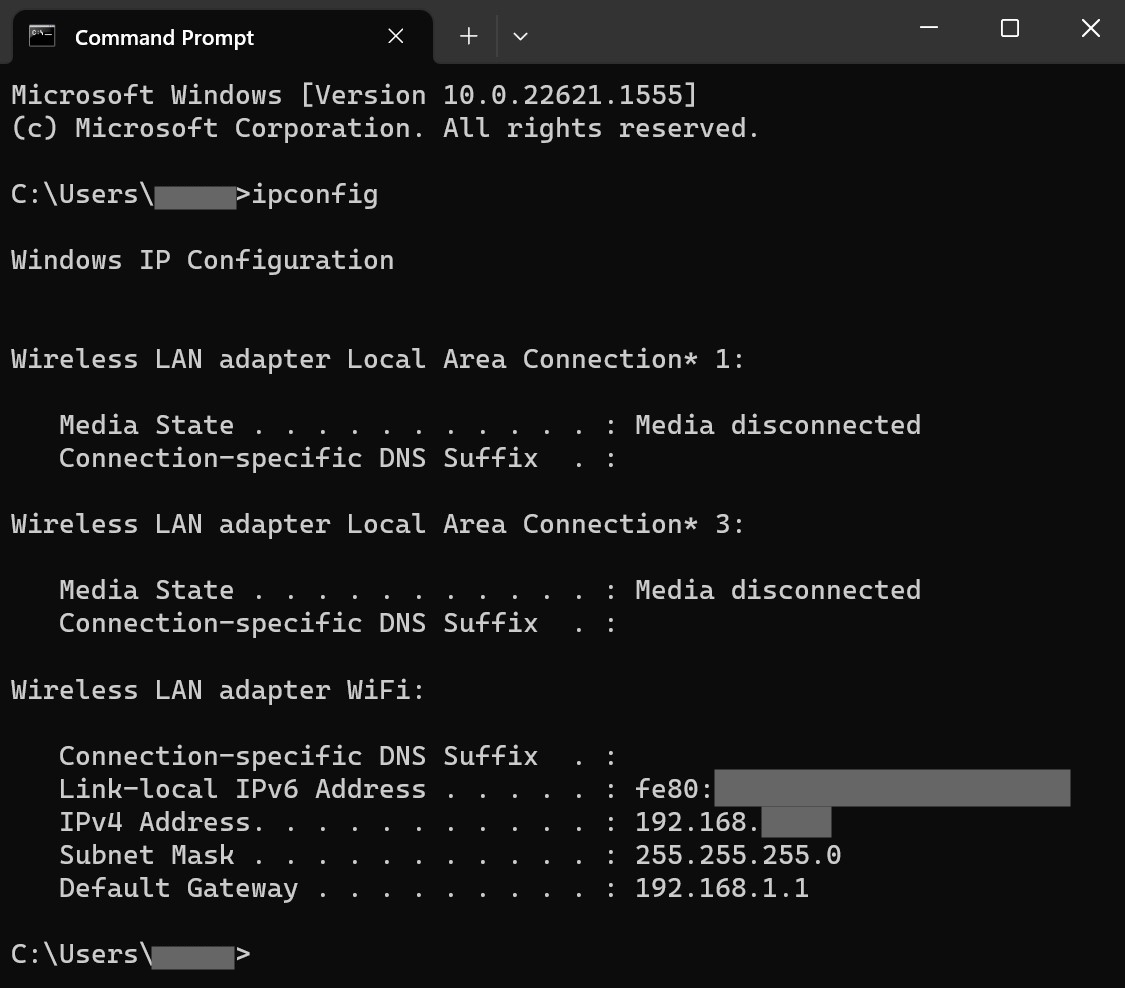Click the last 'C:\Users\' prompt line

pos(131,954)
